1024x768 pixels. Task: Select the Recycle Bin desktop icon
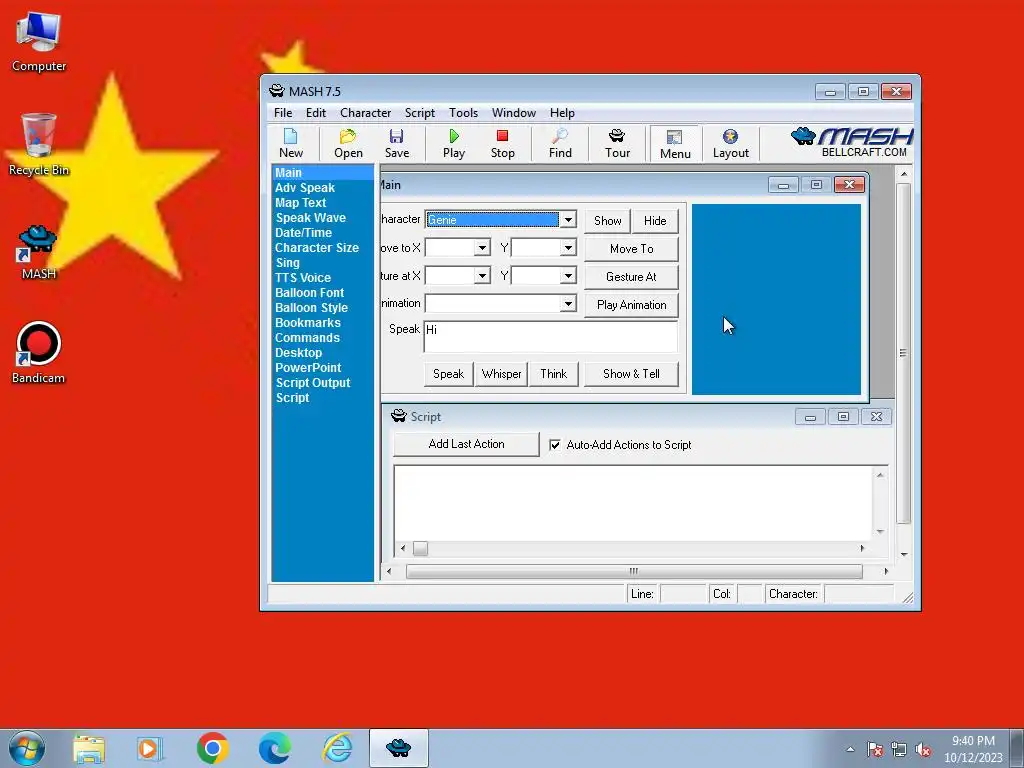tap(39, 144)
